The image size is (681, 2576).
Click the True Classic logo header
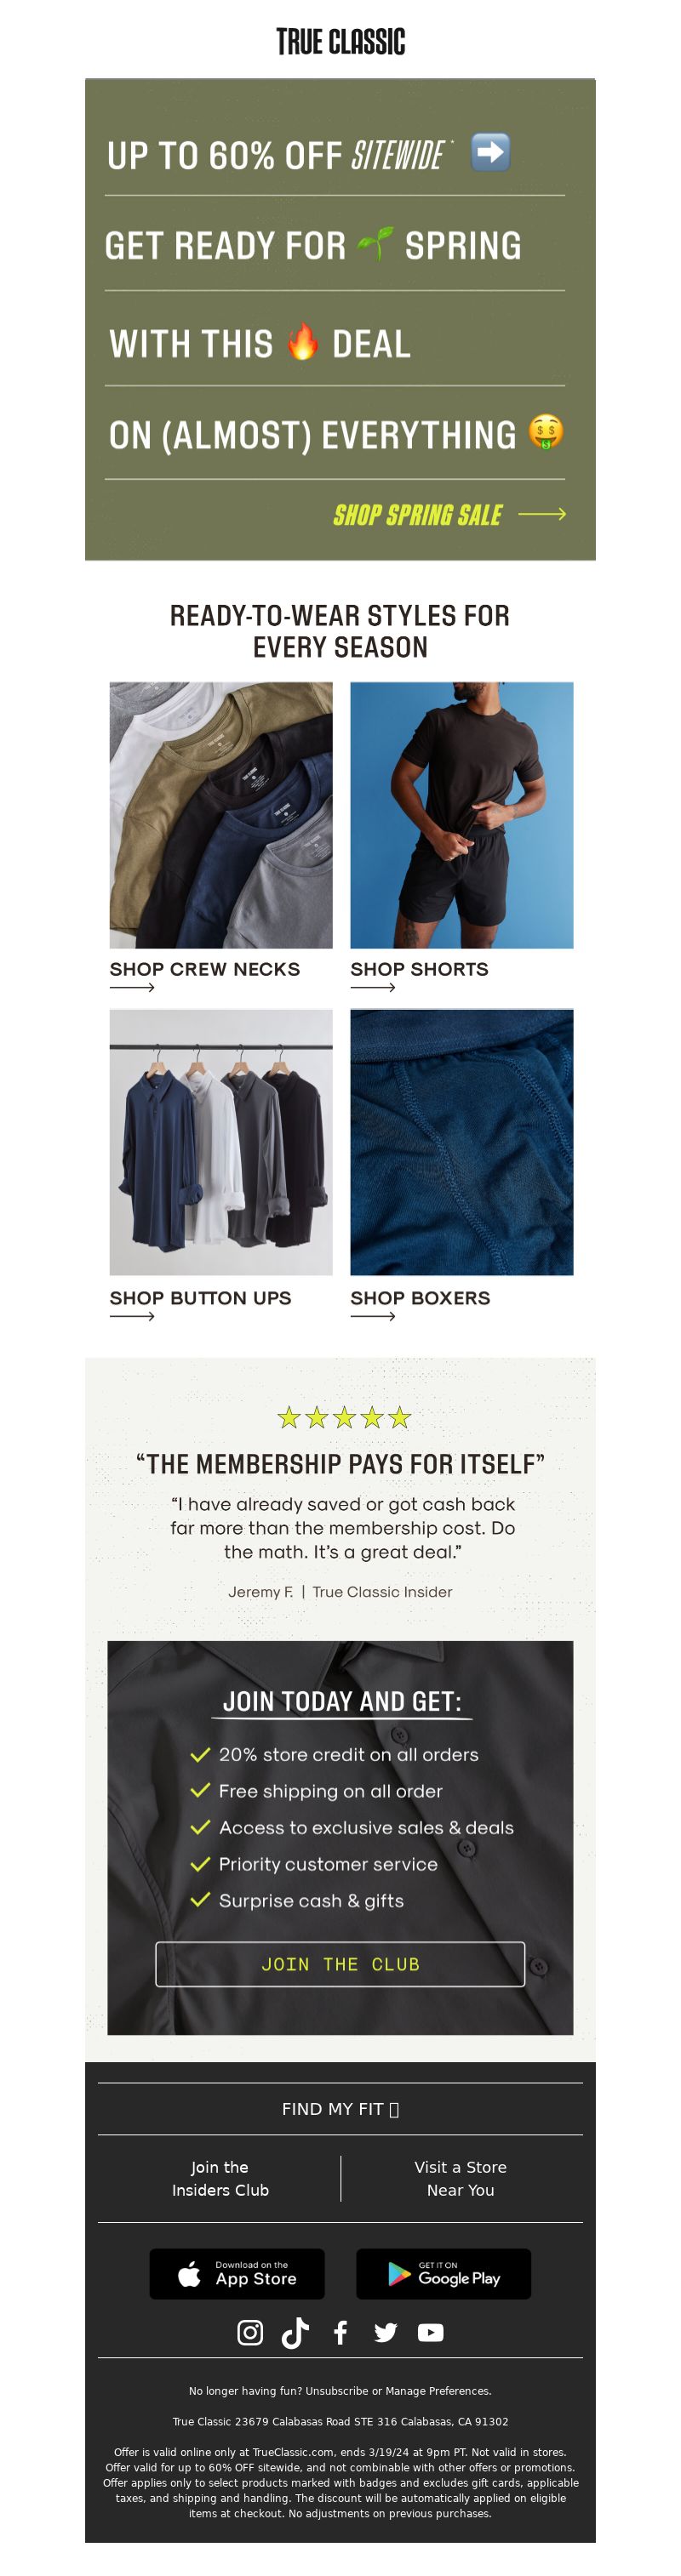[340, 42]
